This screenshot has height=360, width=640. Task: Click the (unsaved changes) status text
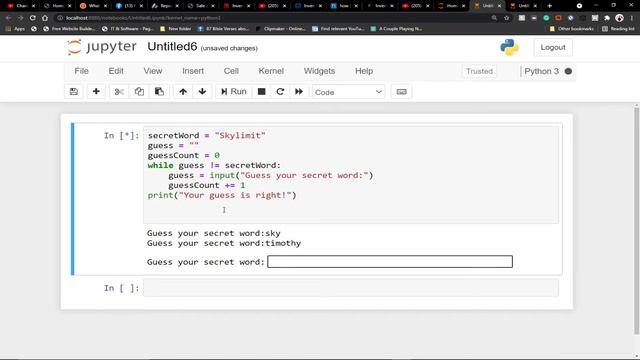(x=229, y=48)
